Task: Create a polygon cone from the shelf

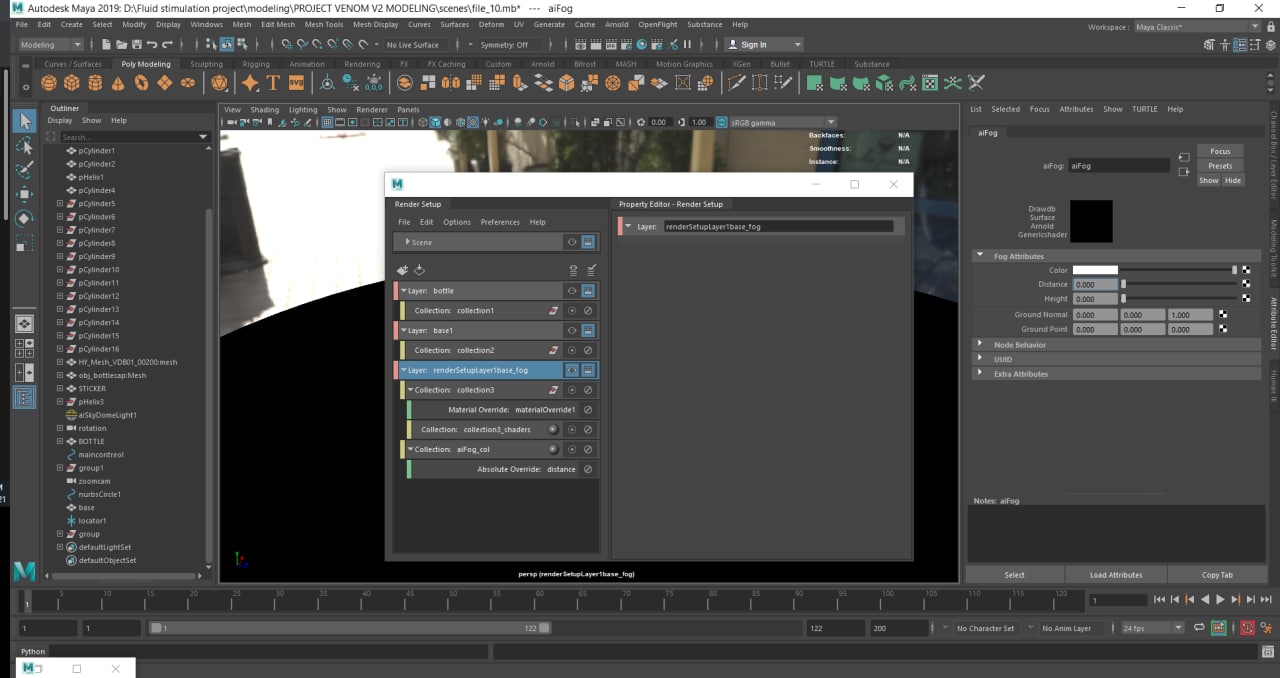Action: 120,83
